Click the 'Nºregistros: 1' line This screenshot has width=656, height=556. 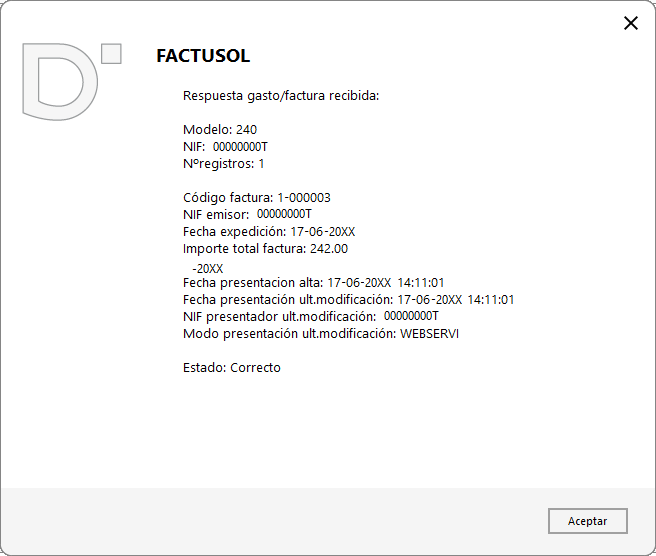pyautogui.click(x=223, y=164)
